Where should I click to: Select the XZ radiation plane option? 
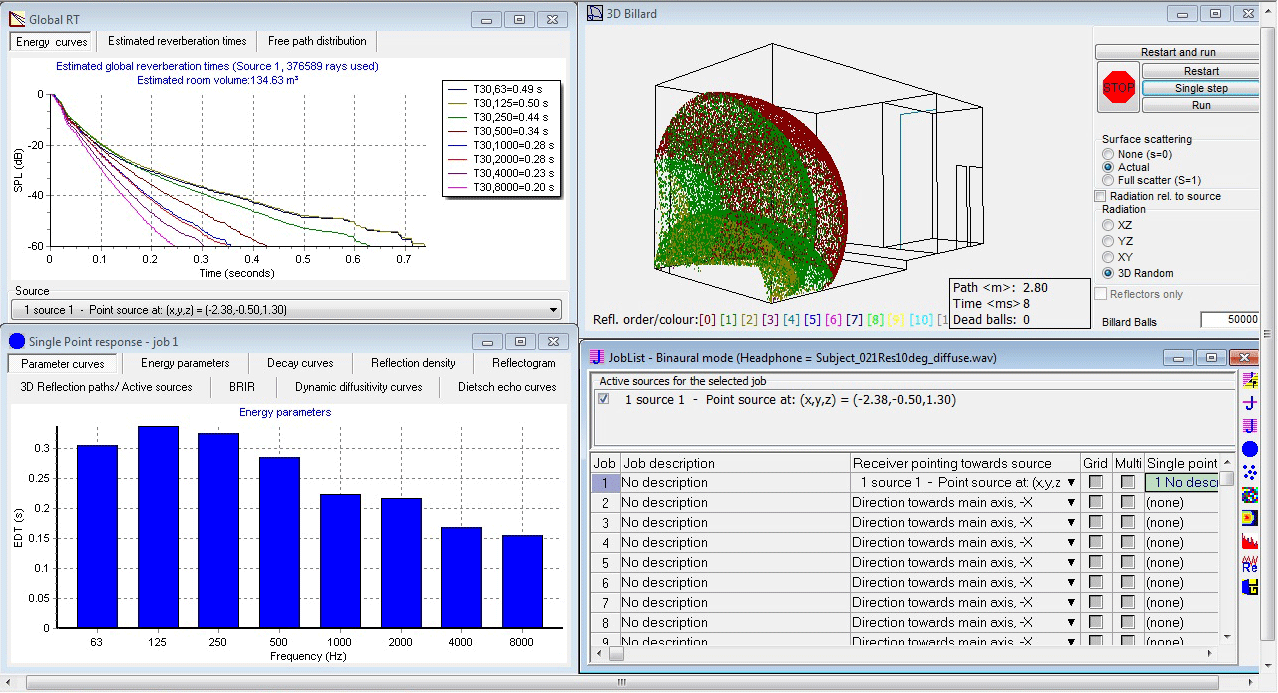point(1107,225)
